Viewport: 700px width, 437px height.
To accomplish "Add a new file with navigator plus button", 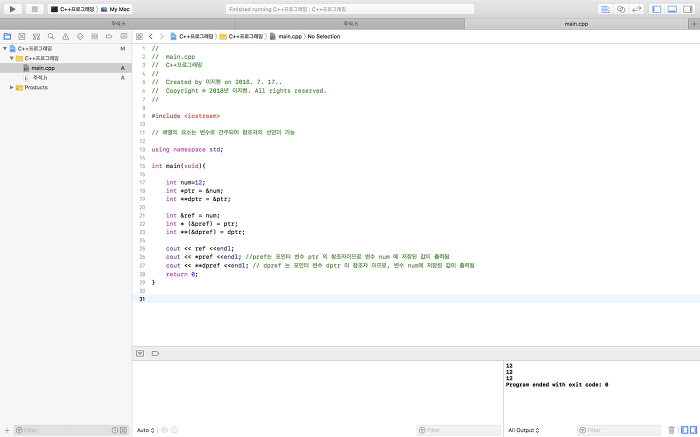I will click(x=7, y=430).
